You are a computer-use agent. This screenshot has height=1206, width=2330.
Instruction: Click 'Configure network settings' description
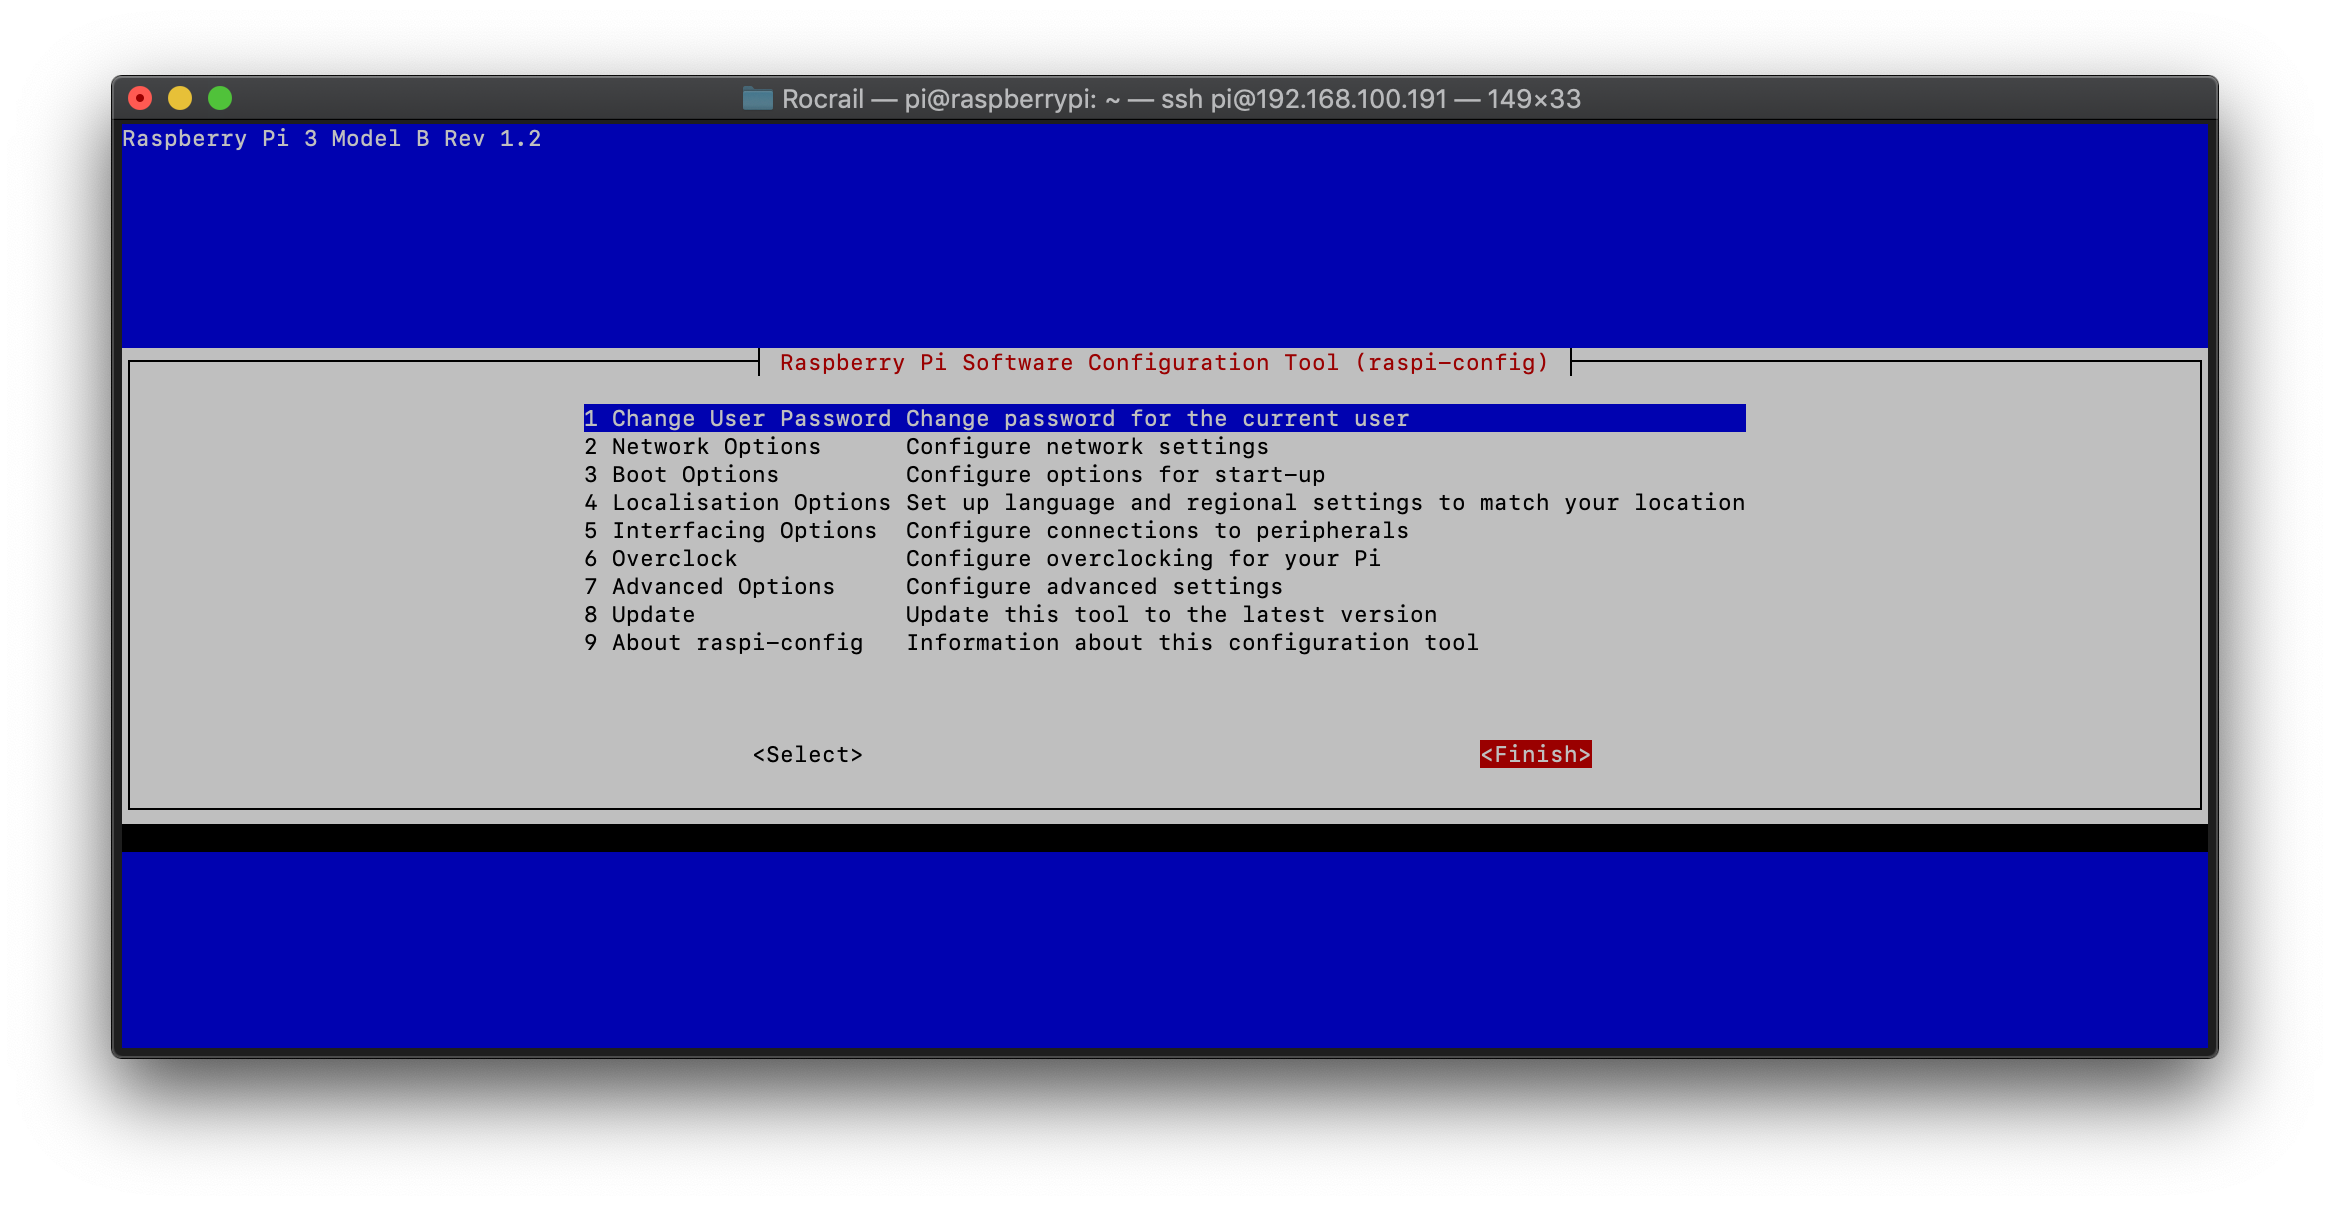pos(1087,447)
